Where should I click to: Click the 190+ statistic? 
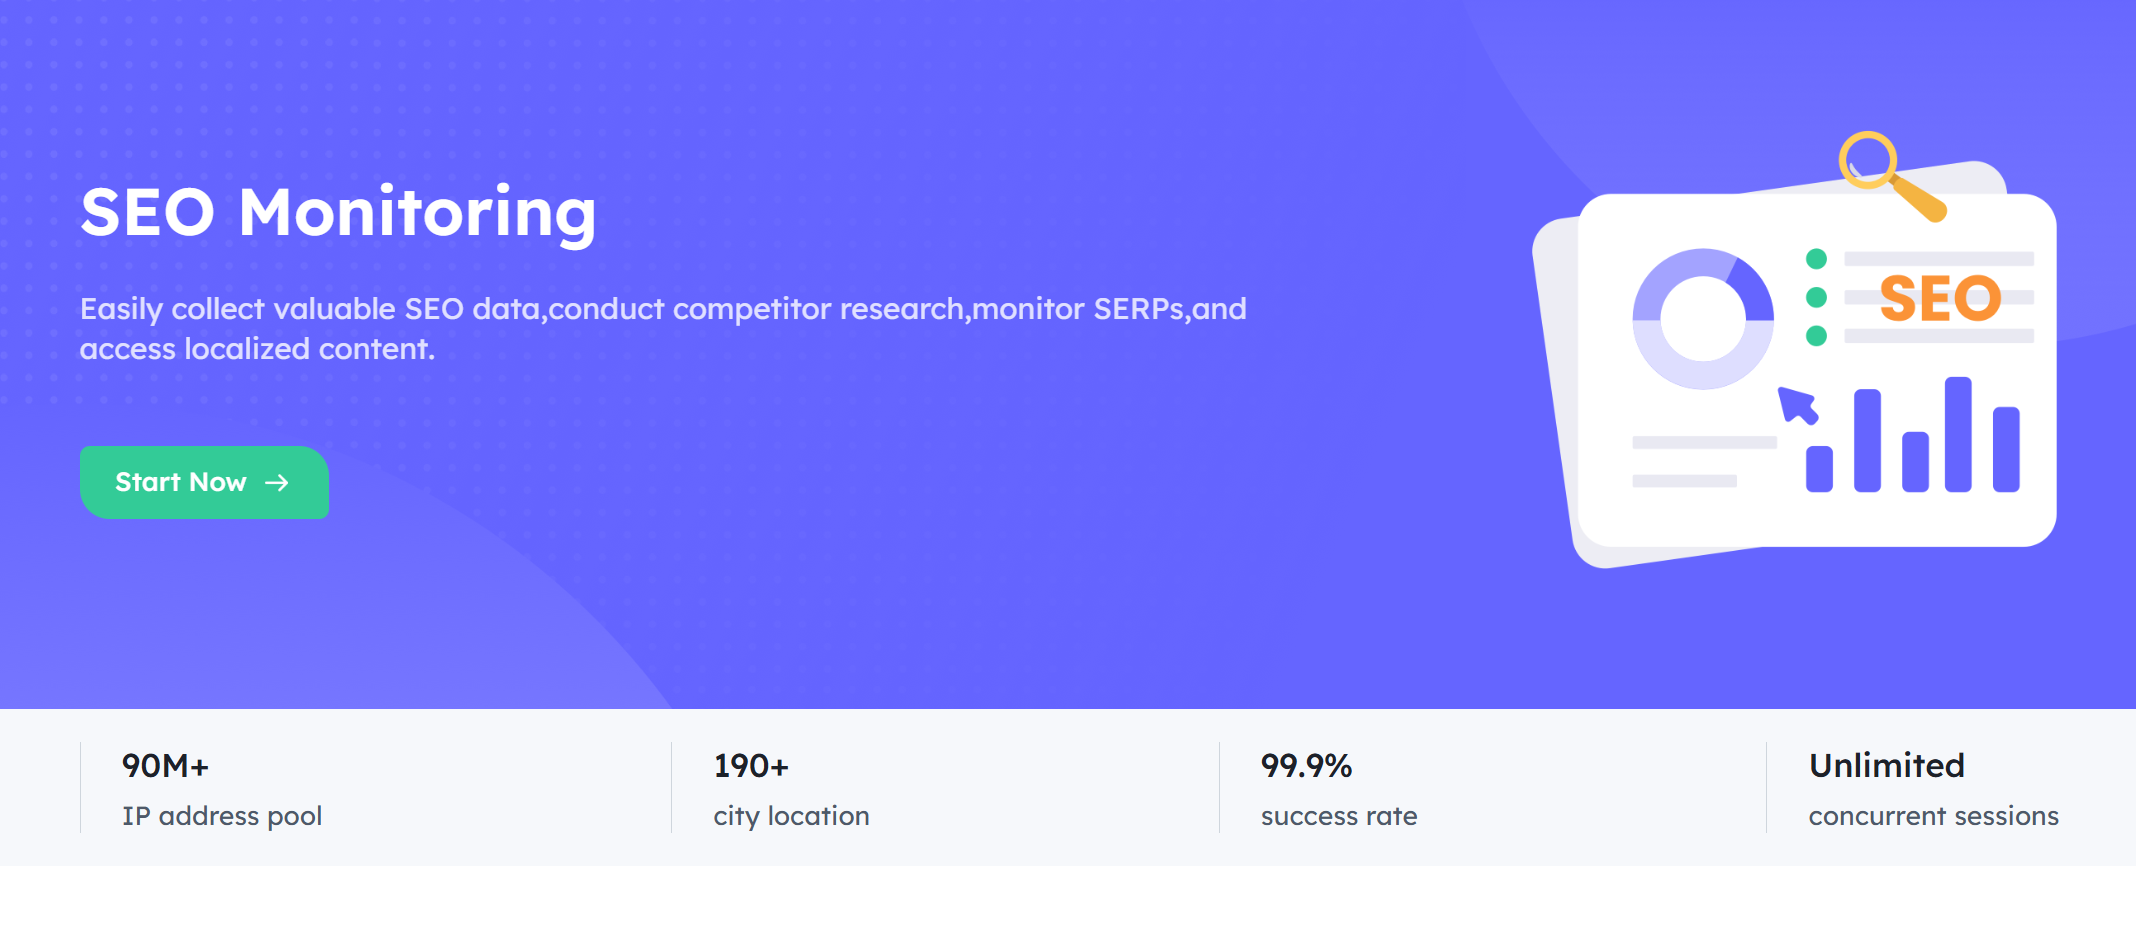pyautogui.click(x=751, y=766)
